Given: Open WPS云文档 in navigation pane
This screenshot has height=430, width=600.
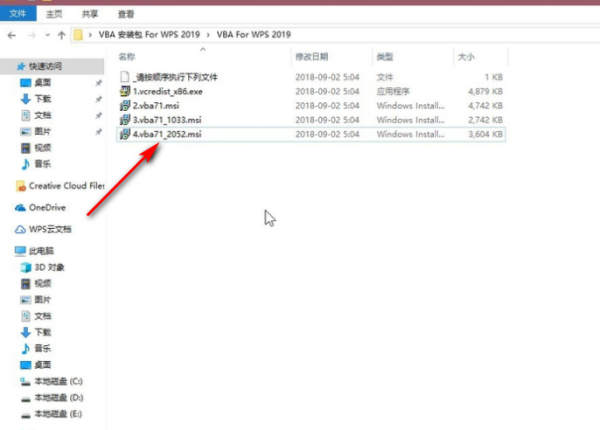Looking at the screenshot, I should click(50, 230).
